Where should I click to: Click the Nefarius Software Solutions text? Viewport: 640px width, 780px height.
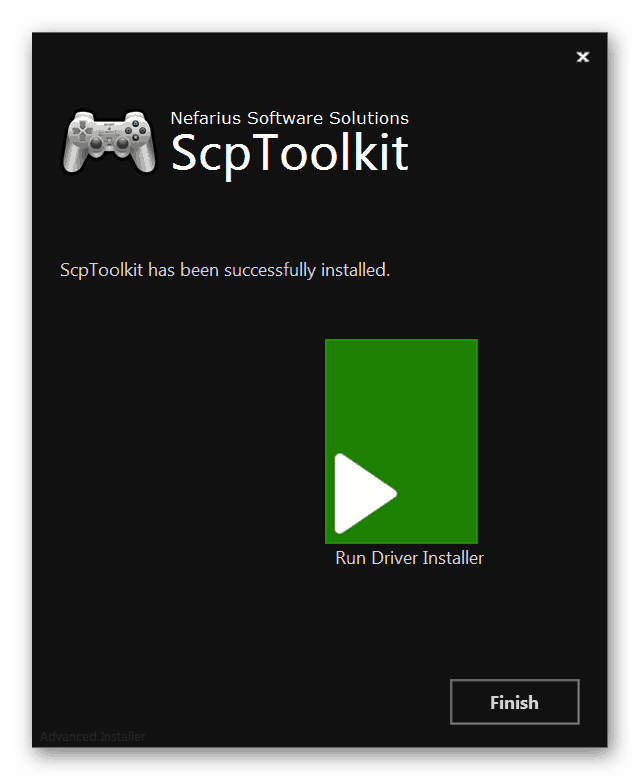coord(289,118)
